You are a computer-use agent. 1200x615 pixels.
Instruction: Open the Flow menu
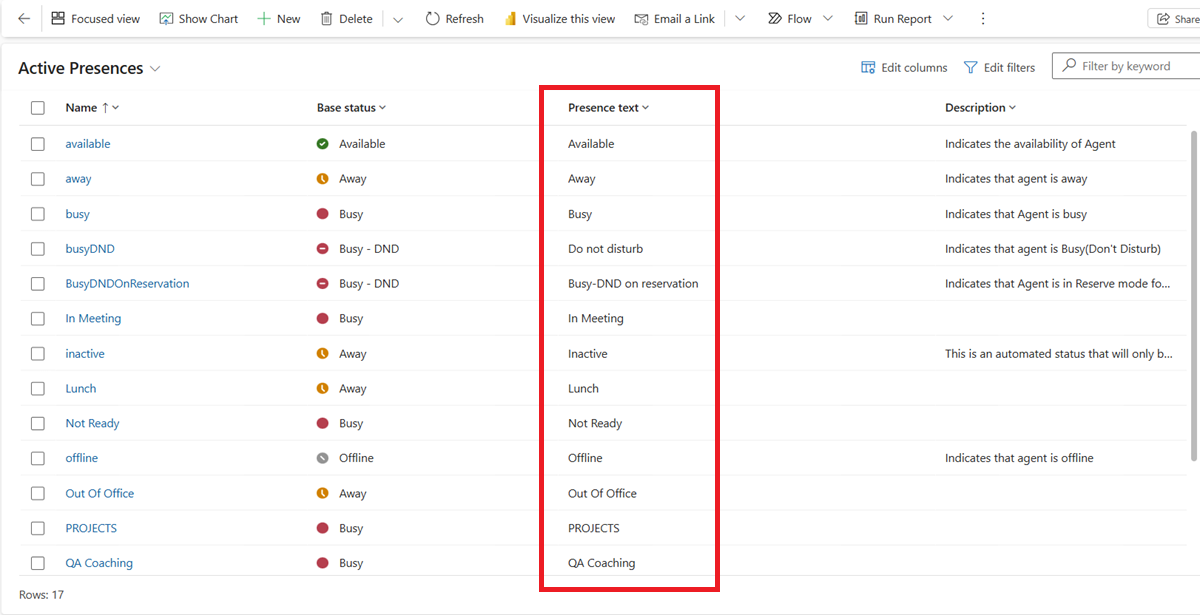(x=800, y=19)
